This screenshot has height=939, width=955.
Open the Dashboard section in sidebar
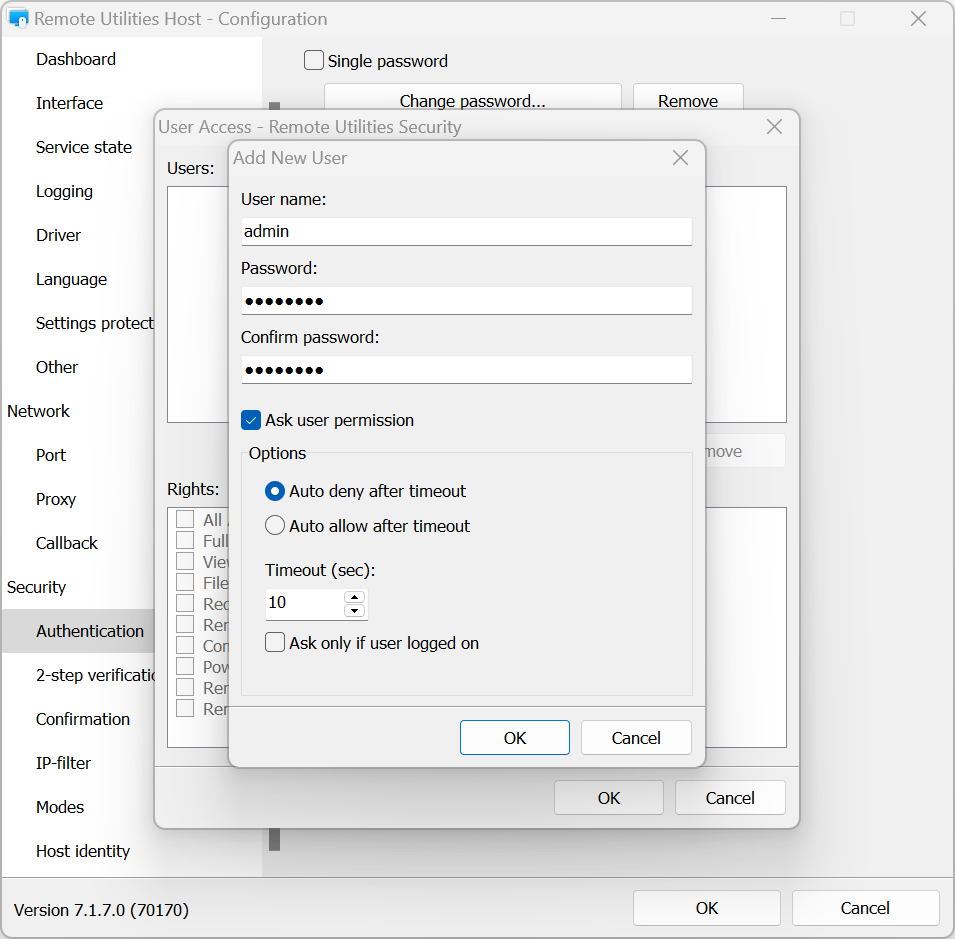pyautogui.click(x=76, y=59)
